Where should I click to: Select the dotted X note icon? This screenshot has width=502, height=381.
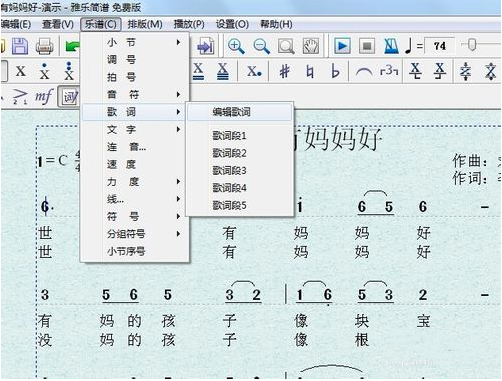click(254, 71)
